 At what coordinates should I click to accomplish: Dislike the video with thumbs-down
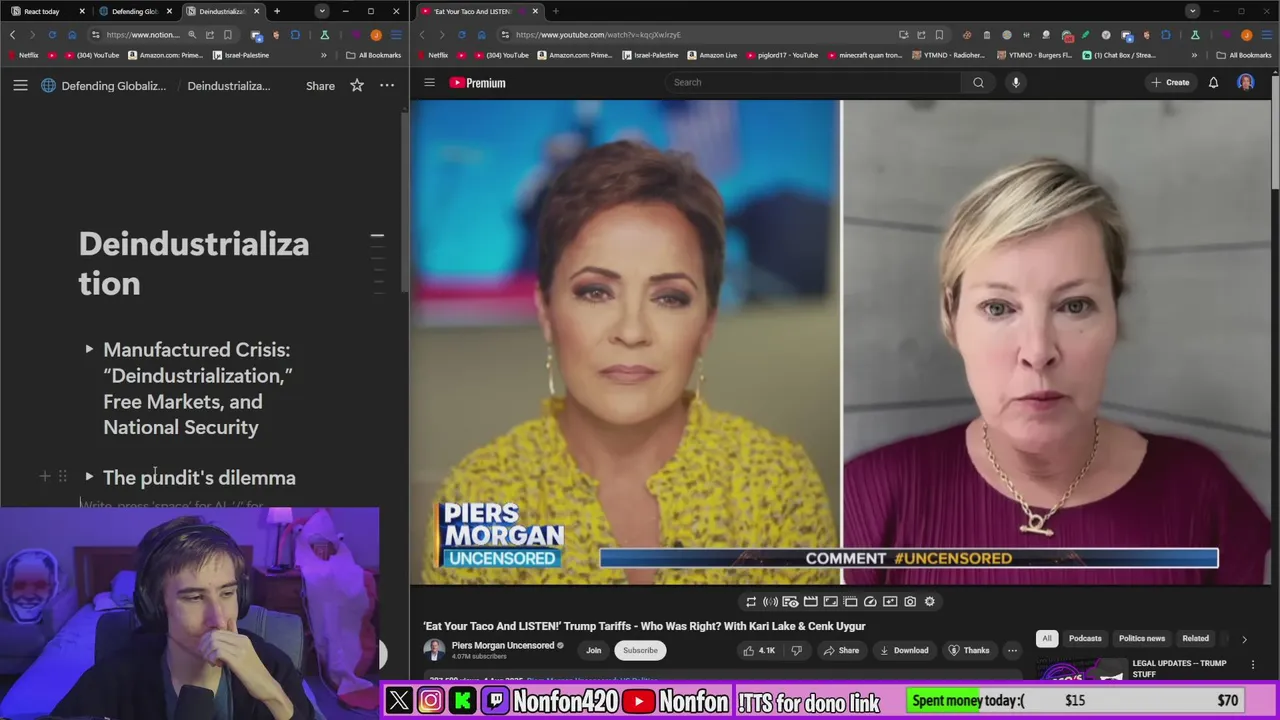tap(797, 650)
